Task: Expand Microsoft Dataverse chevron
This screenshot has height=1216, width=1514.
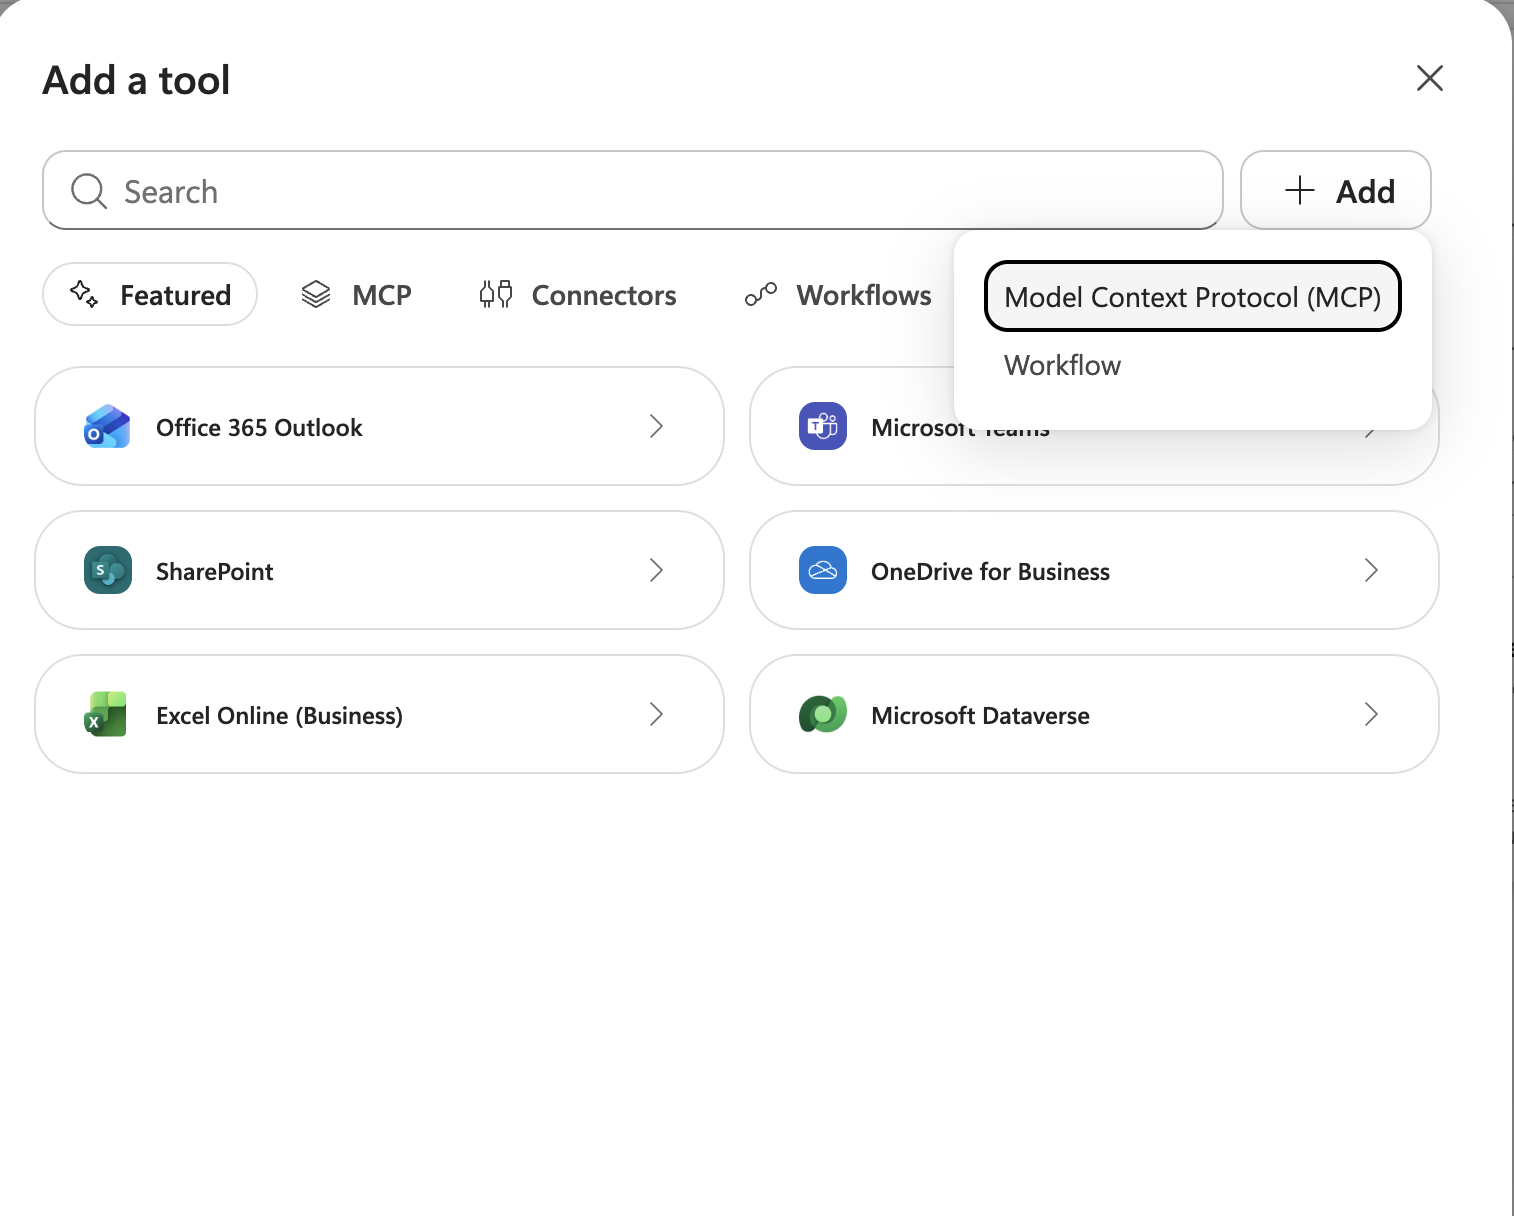Action: pos(1371,714)
